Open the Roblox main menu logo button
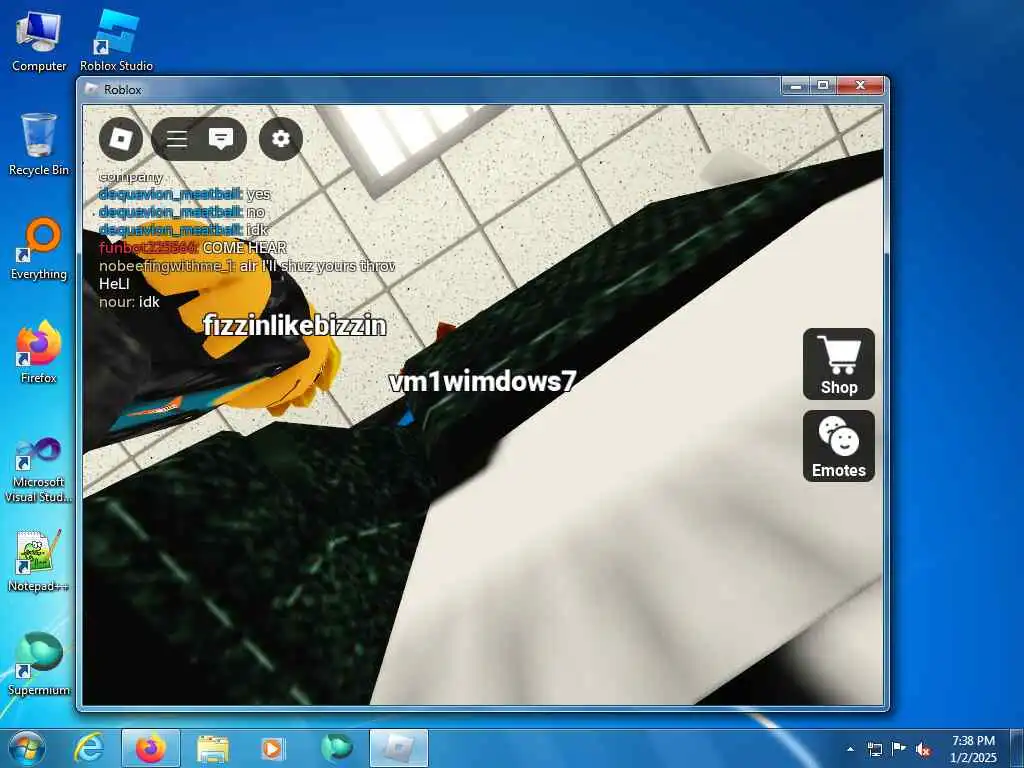The image size is (1024, 768). coord(121,138)
